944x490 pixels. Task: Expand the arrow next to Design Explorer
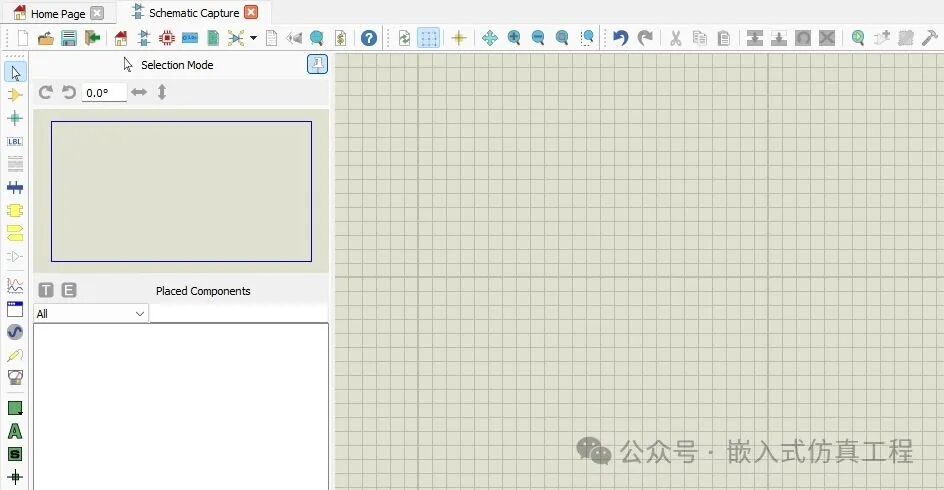click(x=253, y=39)
